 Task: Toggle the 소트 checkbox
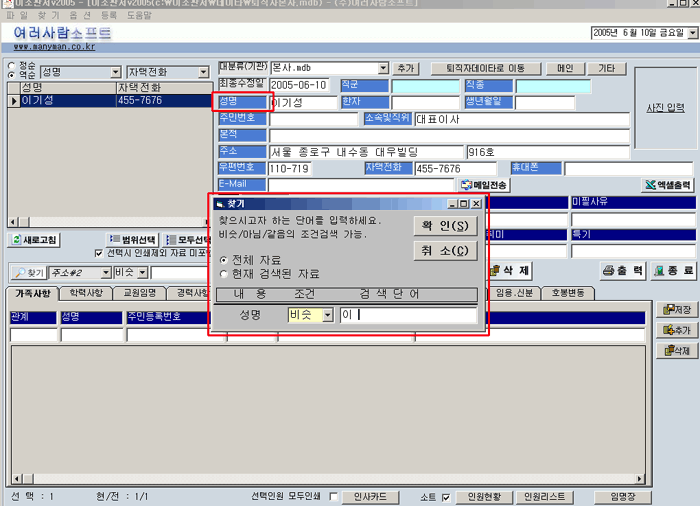point(445,496)
